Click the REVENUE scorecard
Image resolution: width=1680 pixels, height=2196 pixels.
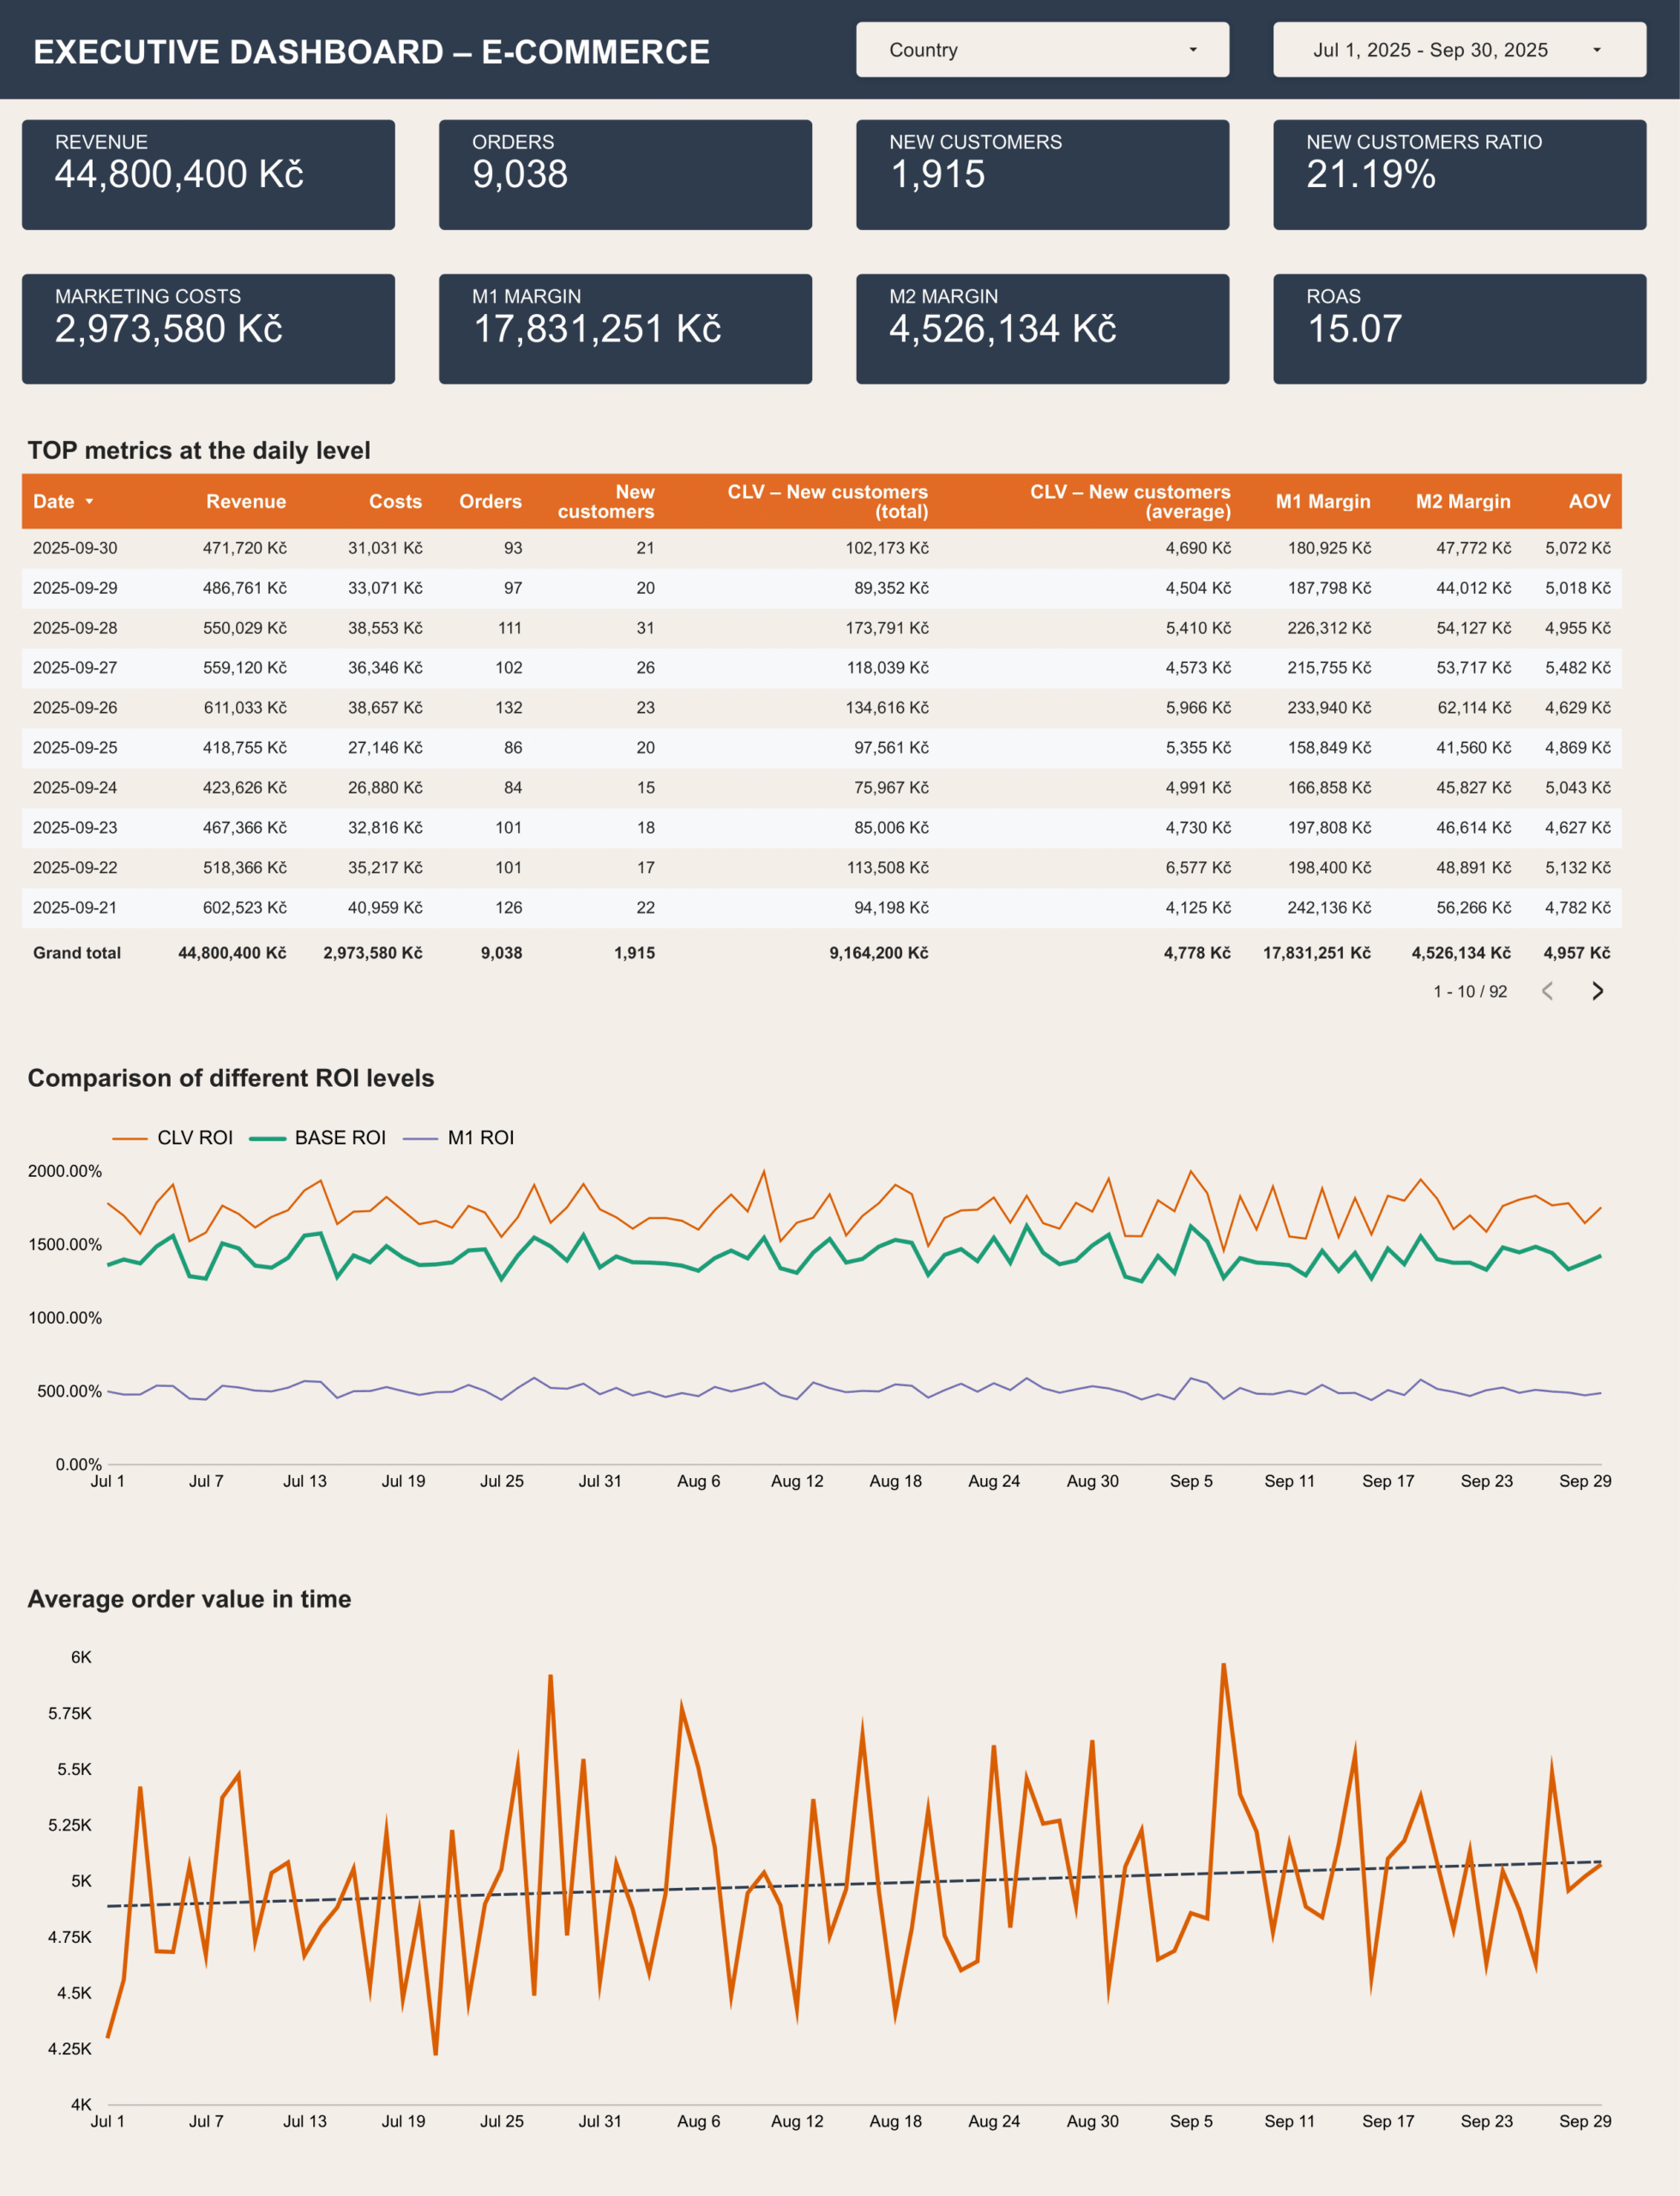(x=208, y=175)
